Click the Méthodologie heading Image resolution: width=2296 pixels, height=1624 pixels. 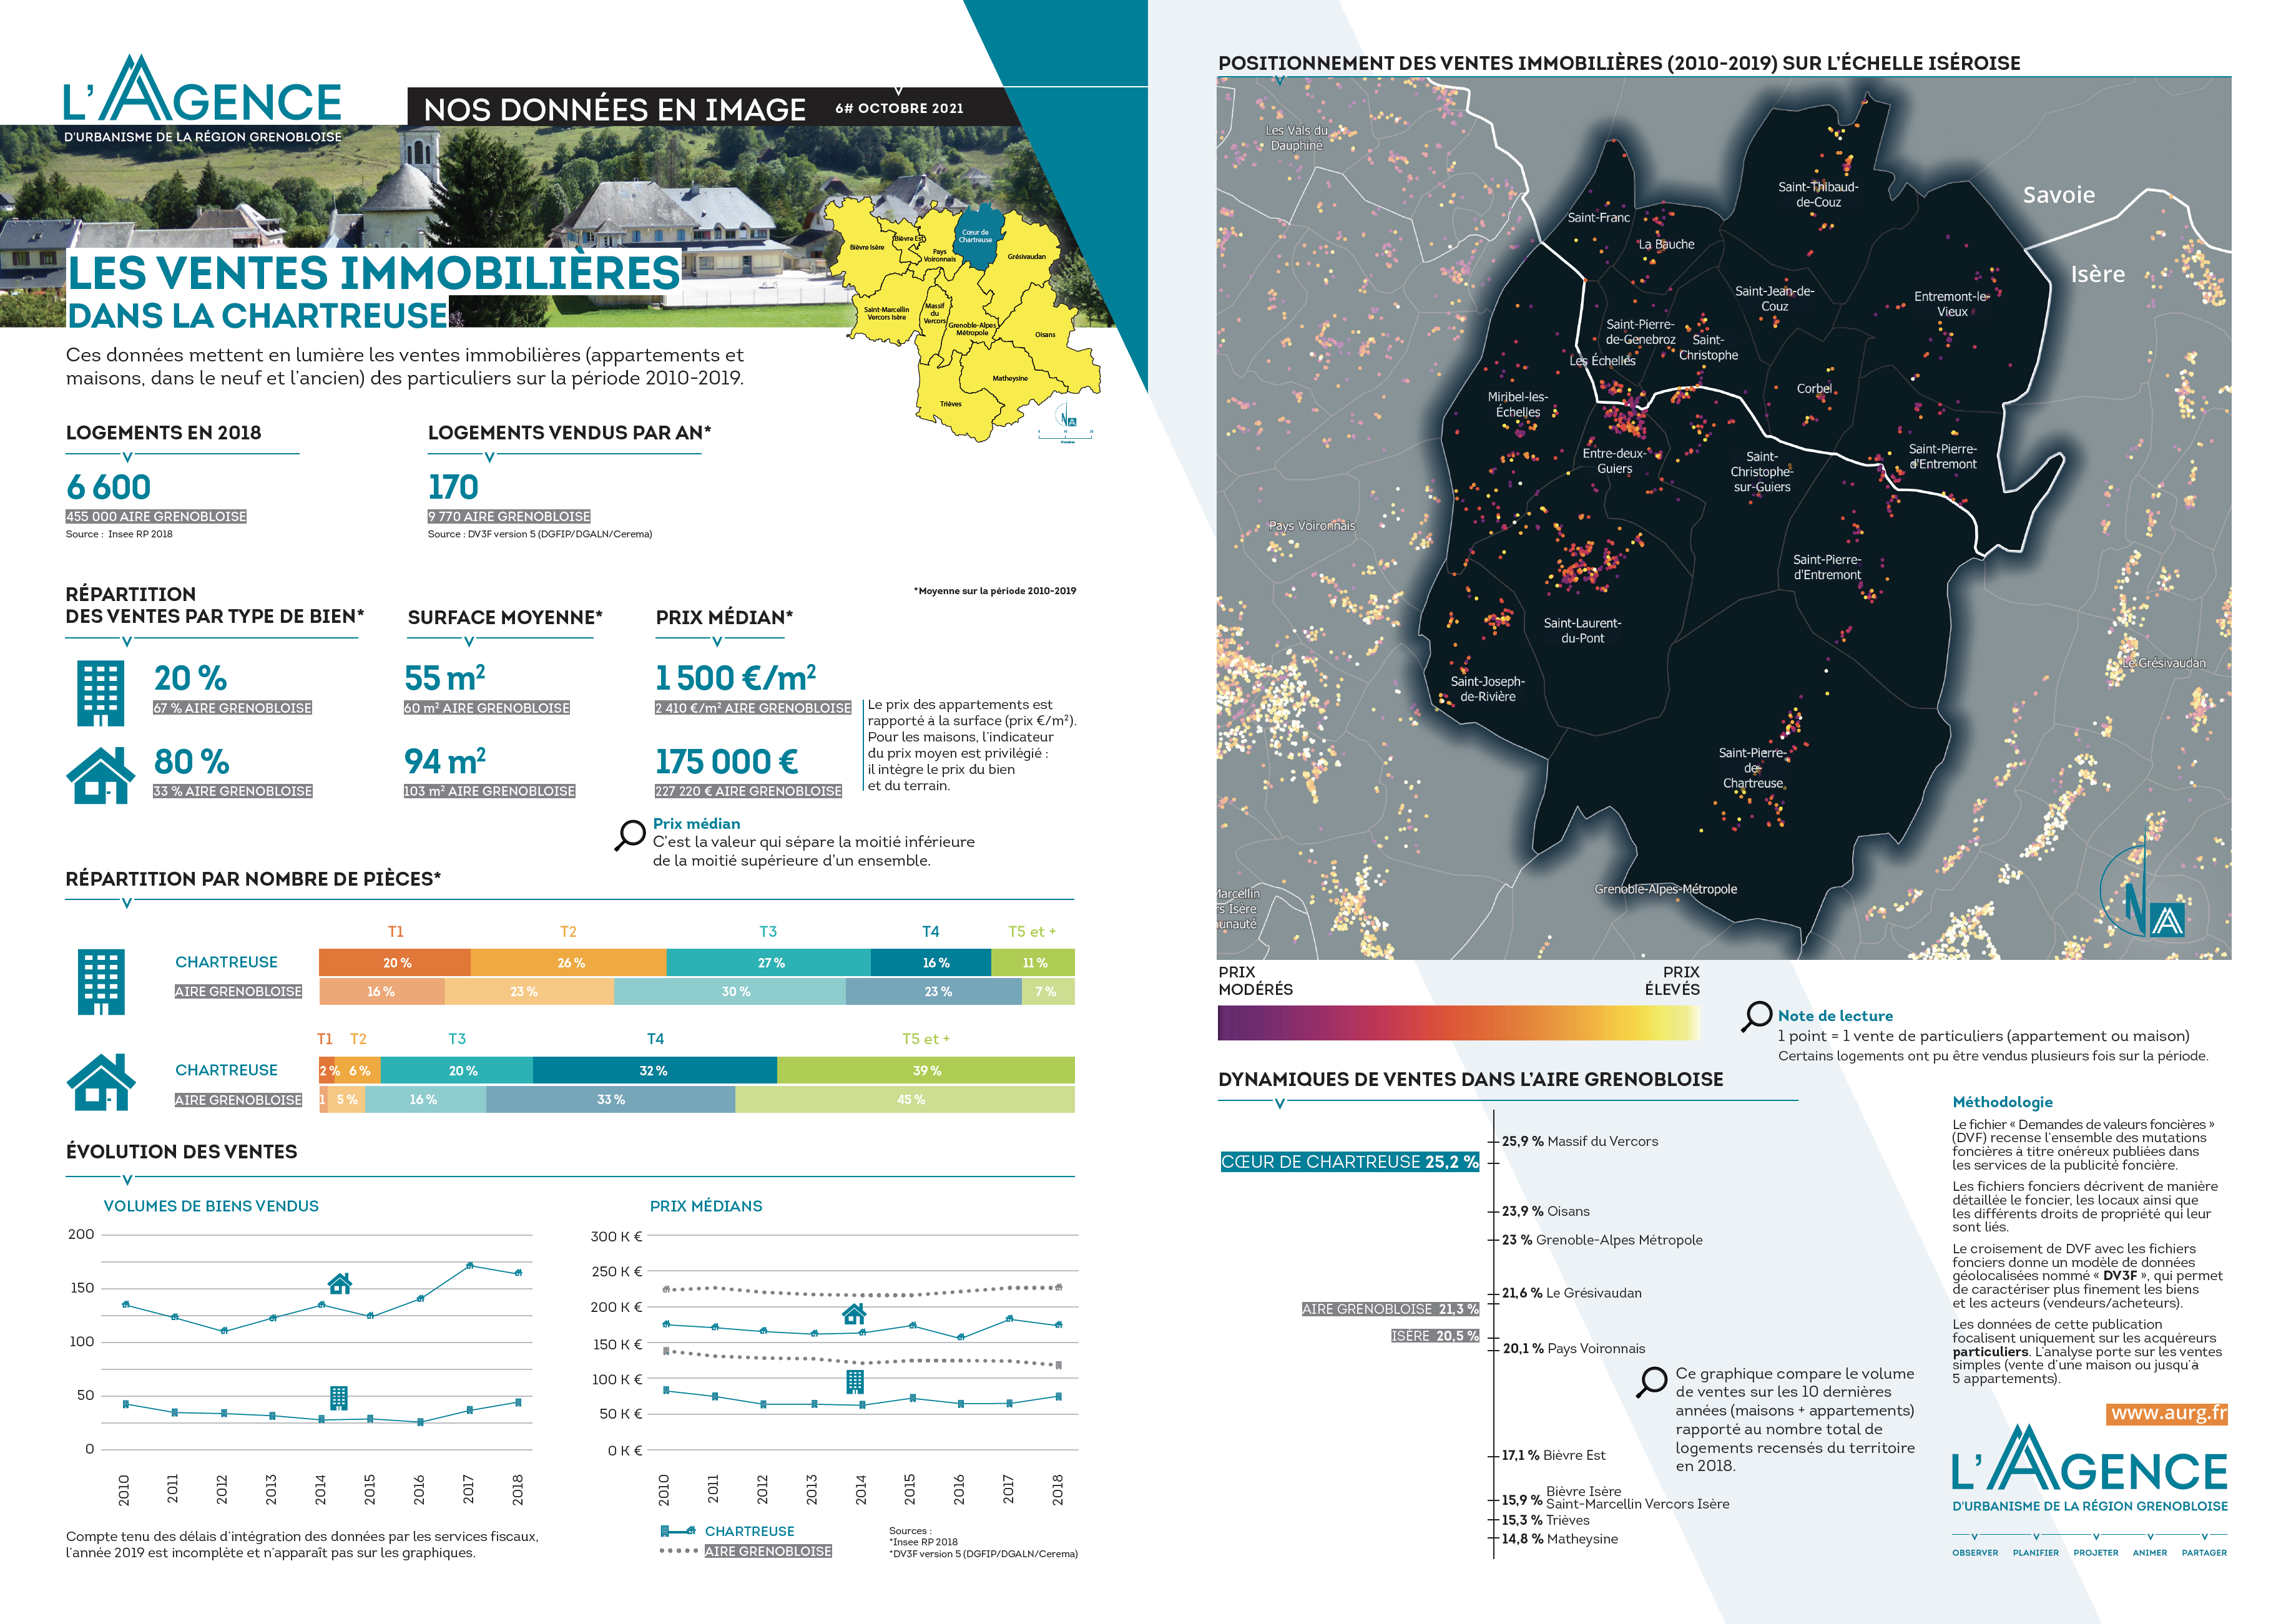pos(2002,1102)
